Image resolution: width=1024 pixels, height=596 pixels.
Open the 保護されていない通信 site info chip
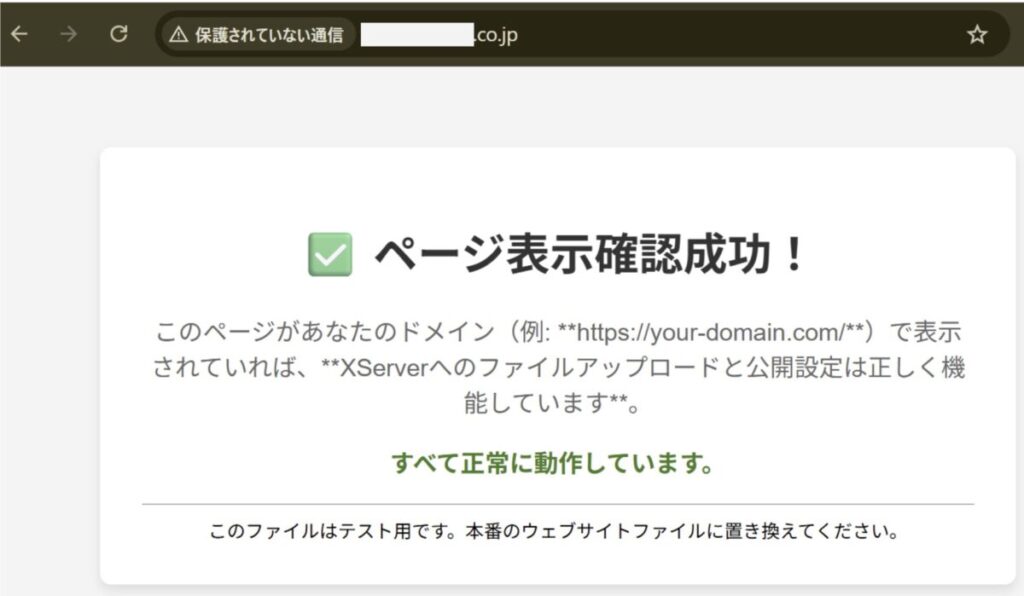click(258, 35)
